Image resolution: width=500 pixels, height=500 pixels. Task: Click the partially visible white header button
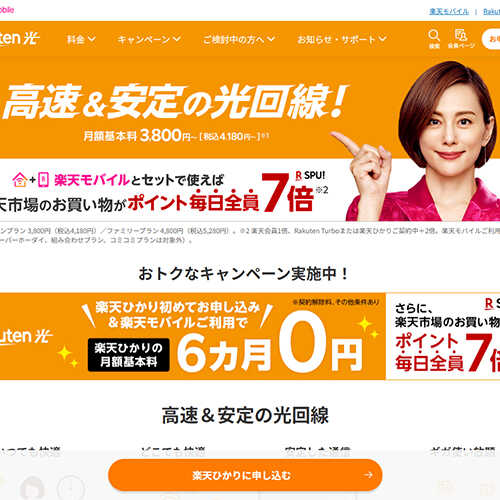tap(491, 39)
